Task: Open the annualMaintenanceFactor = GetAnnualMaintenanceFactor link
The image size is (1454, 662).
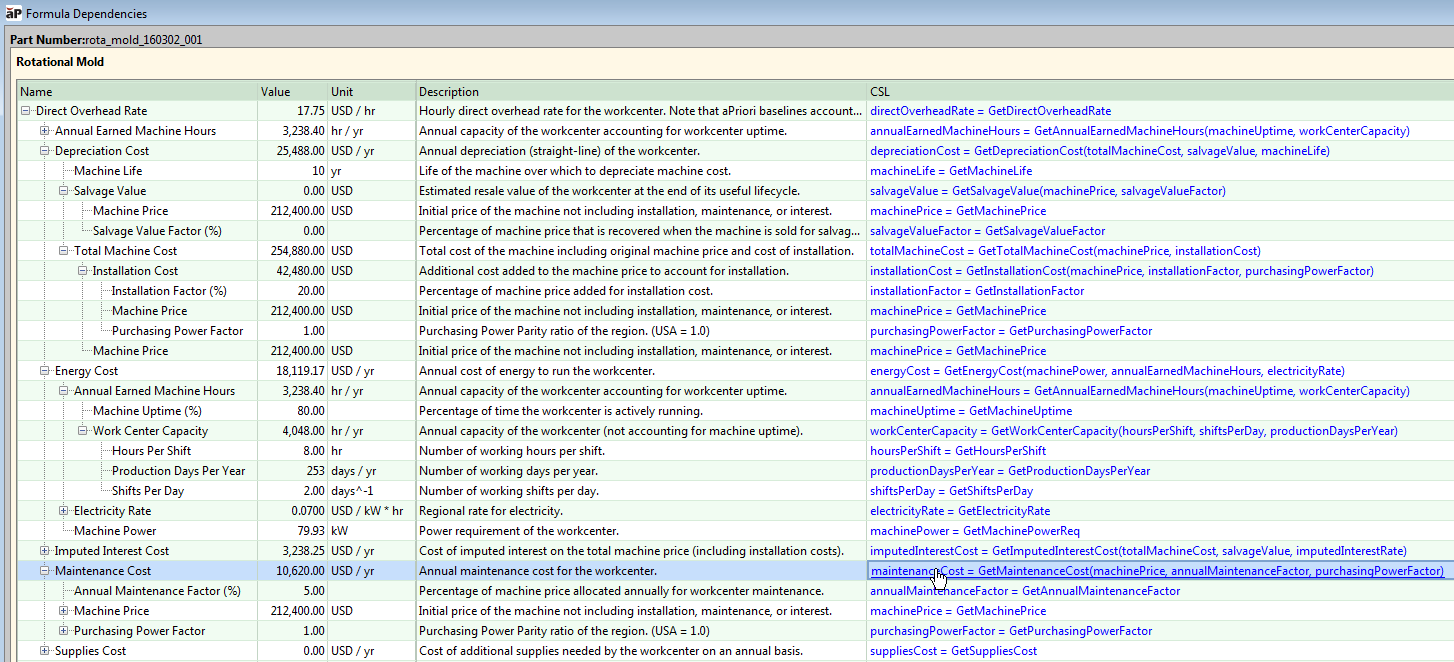Action: point(1025,591)
